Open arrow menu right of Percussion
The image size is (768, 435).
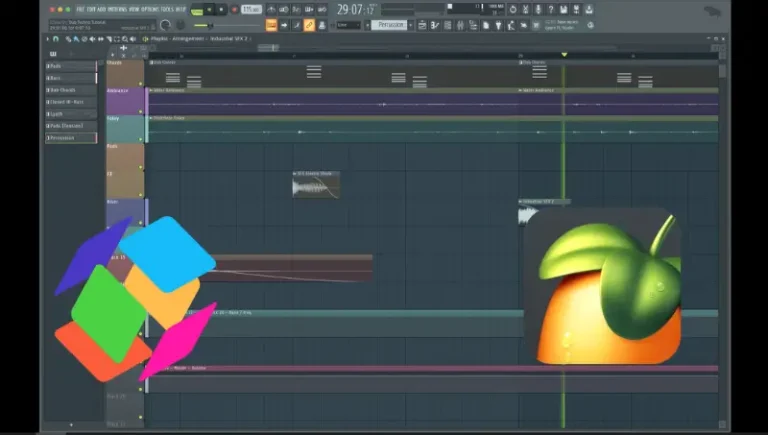(410, 25)
